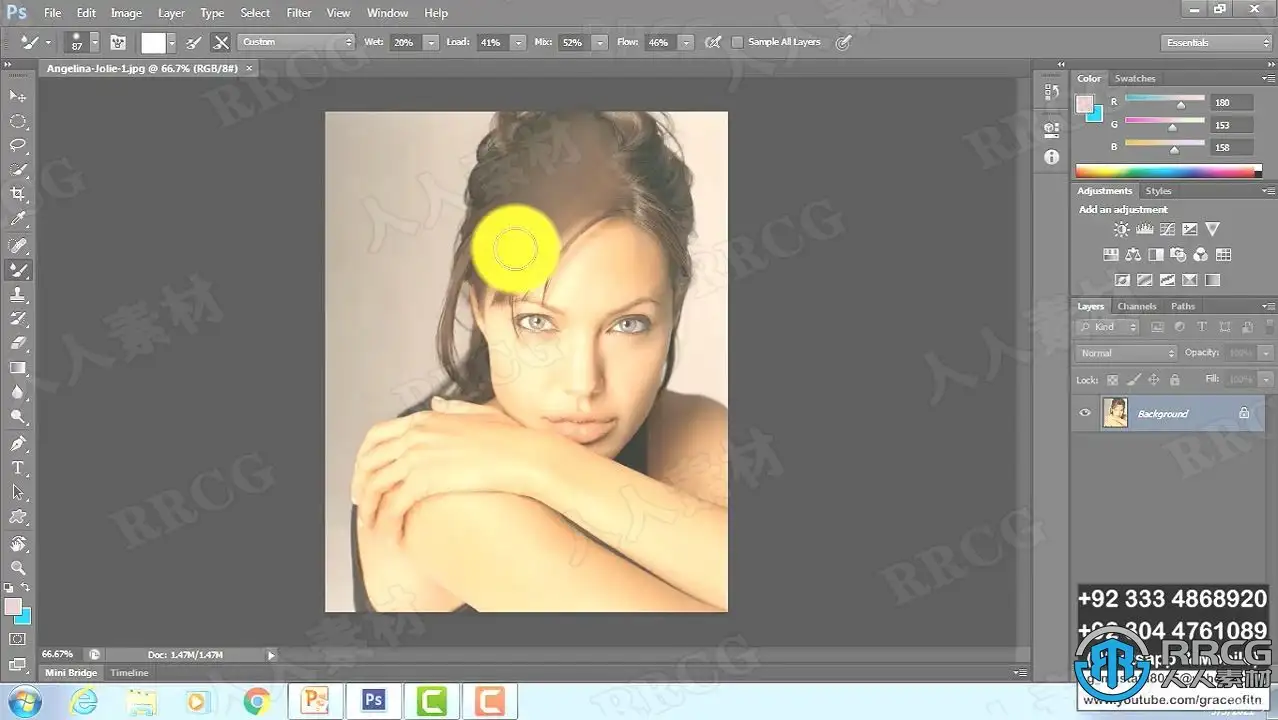This screenshot has width=1278, height=720.
Task: Add a Photo Filter adjustment
Action: [x=1178, y=255]
